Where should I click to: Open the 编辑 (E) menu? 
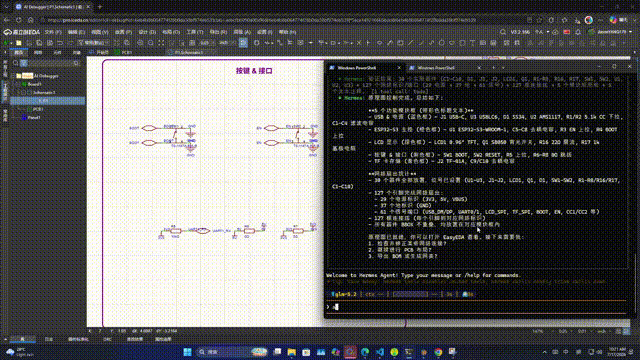[76, 32]
